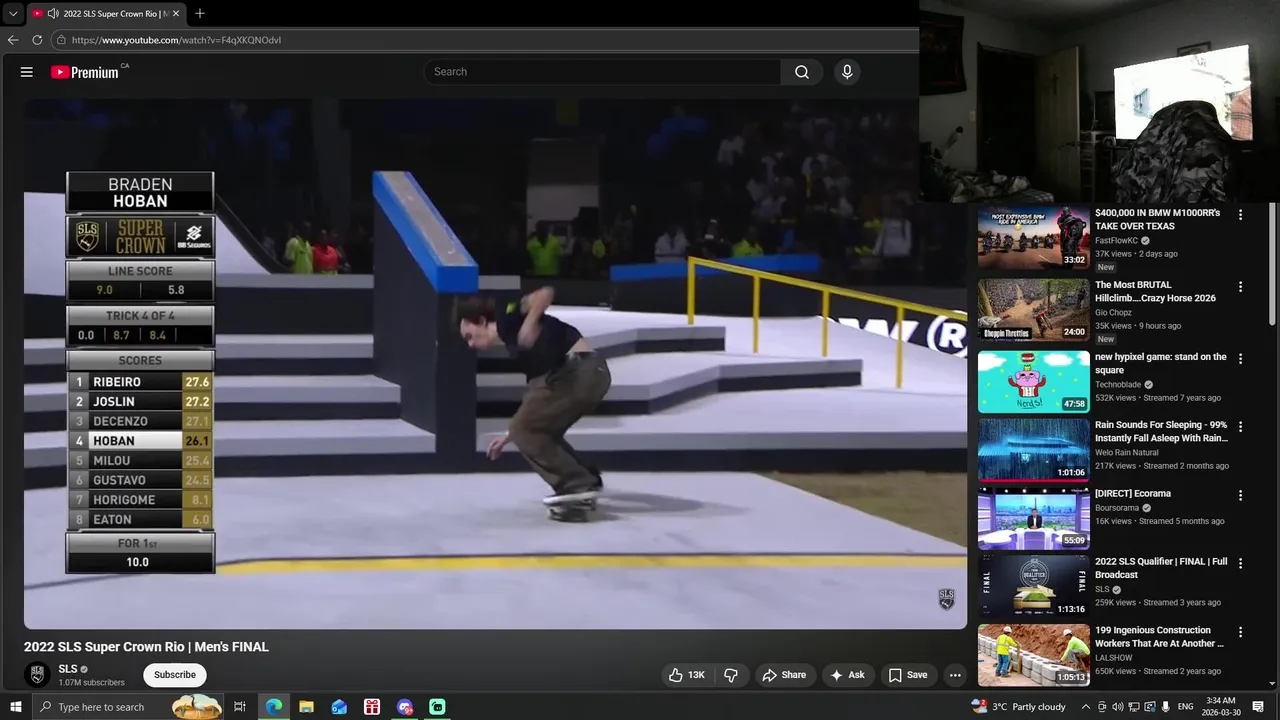Screen dimensions: 1280x720
Task: Open the Ask AI button
Action: click(x=847, y=675)
